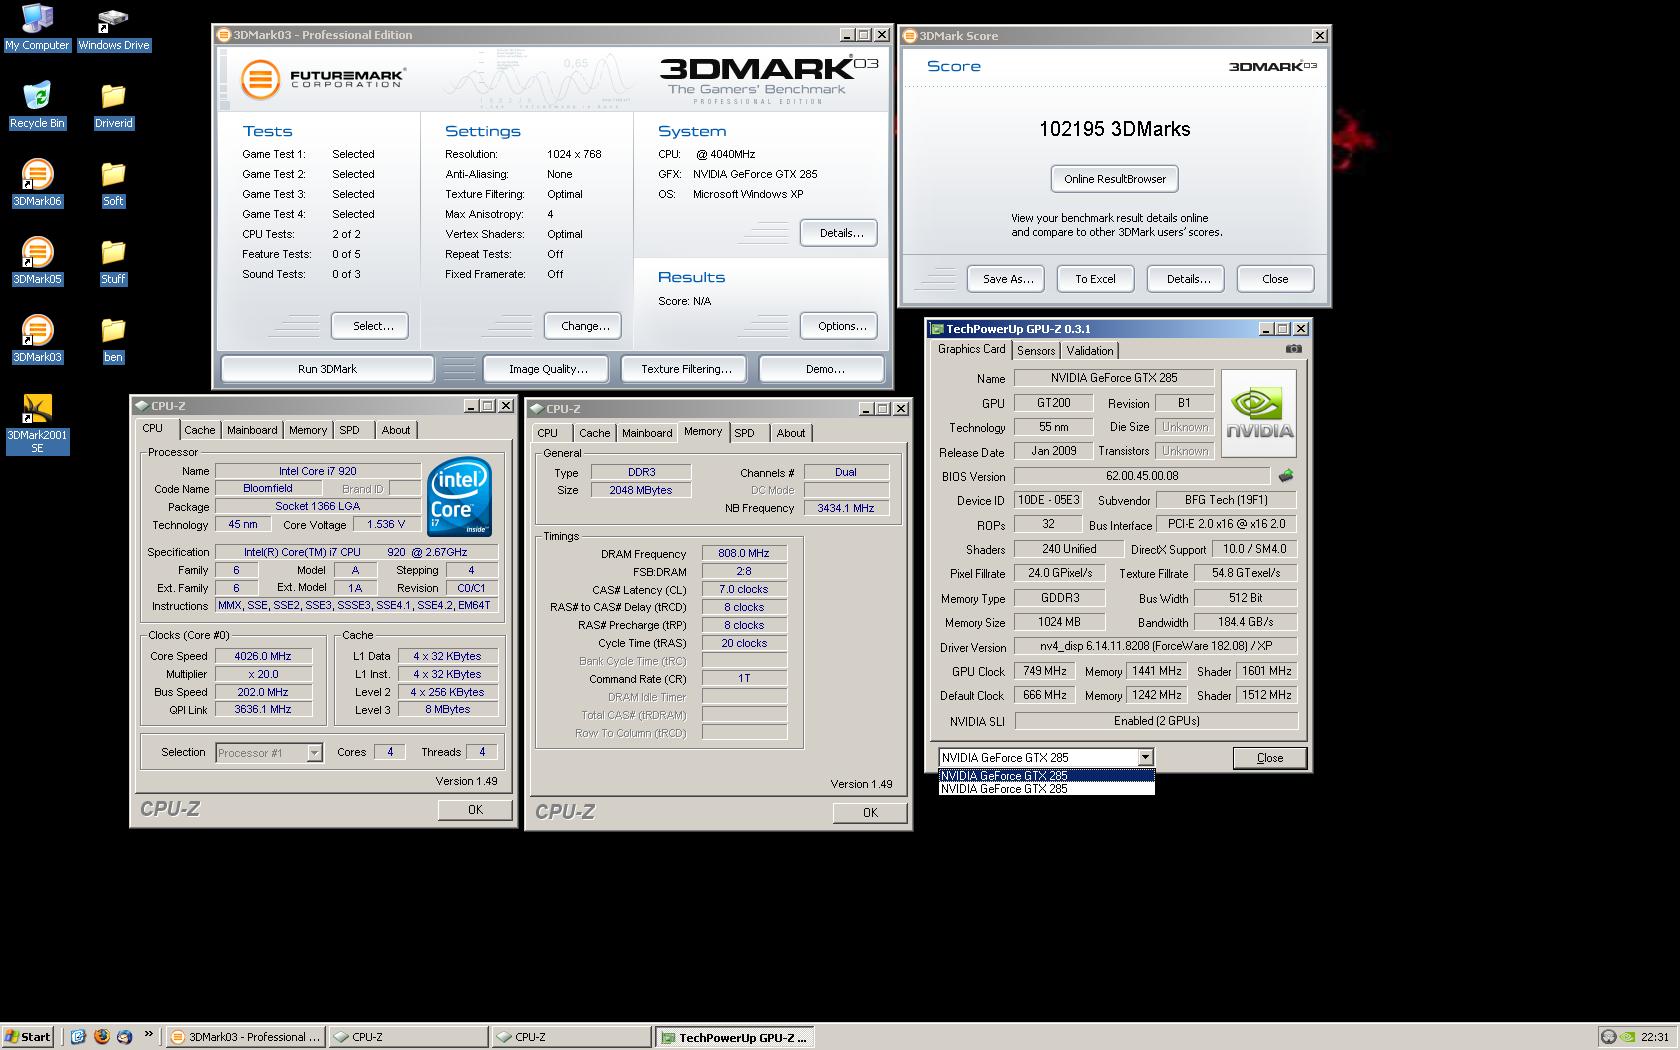Open Texture Filtering... dialog
This screenshot has width=1680, height=1050.
[x=684, y=369]
